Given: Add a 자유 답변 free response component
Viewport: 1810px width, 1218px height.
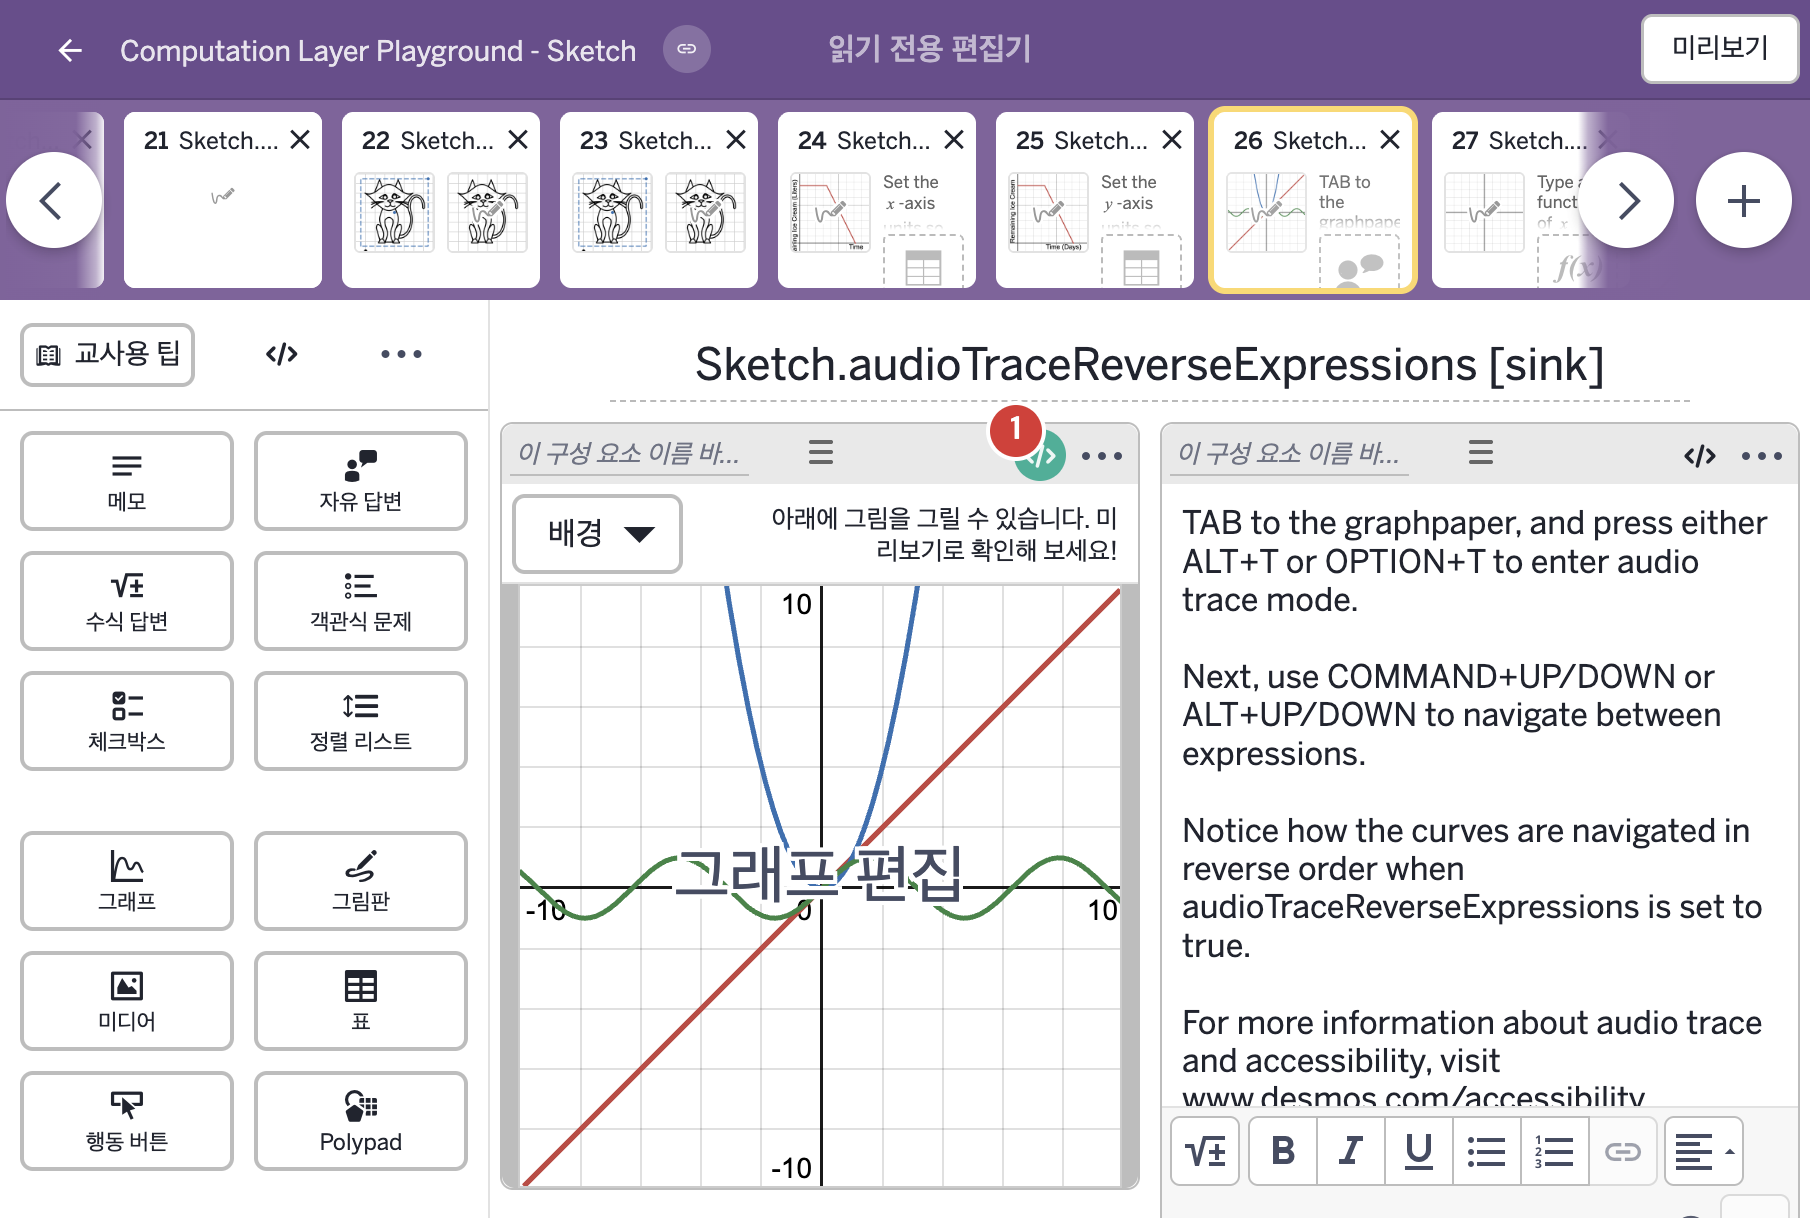Looking at the screenshot, I should click(361, 481).
